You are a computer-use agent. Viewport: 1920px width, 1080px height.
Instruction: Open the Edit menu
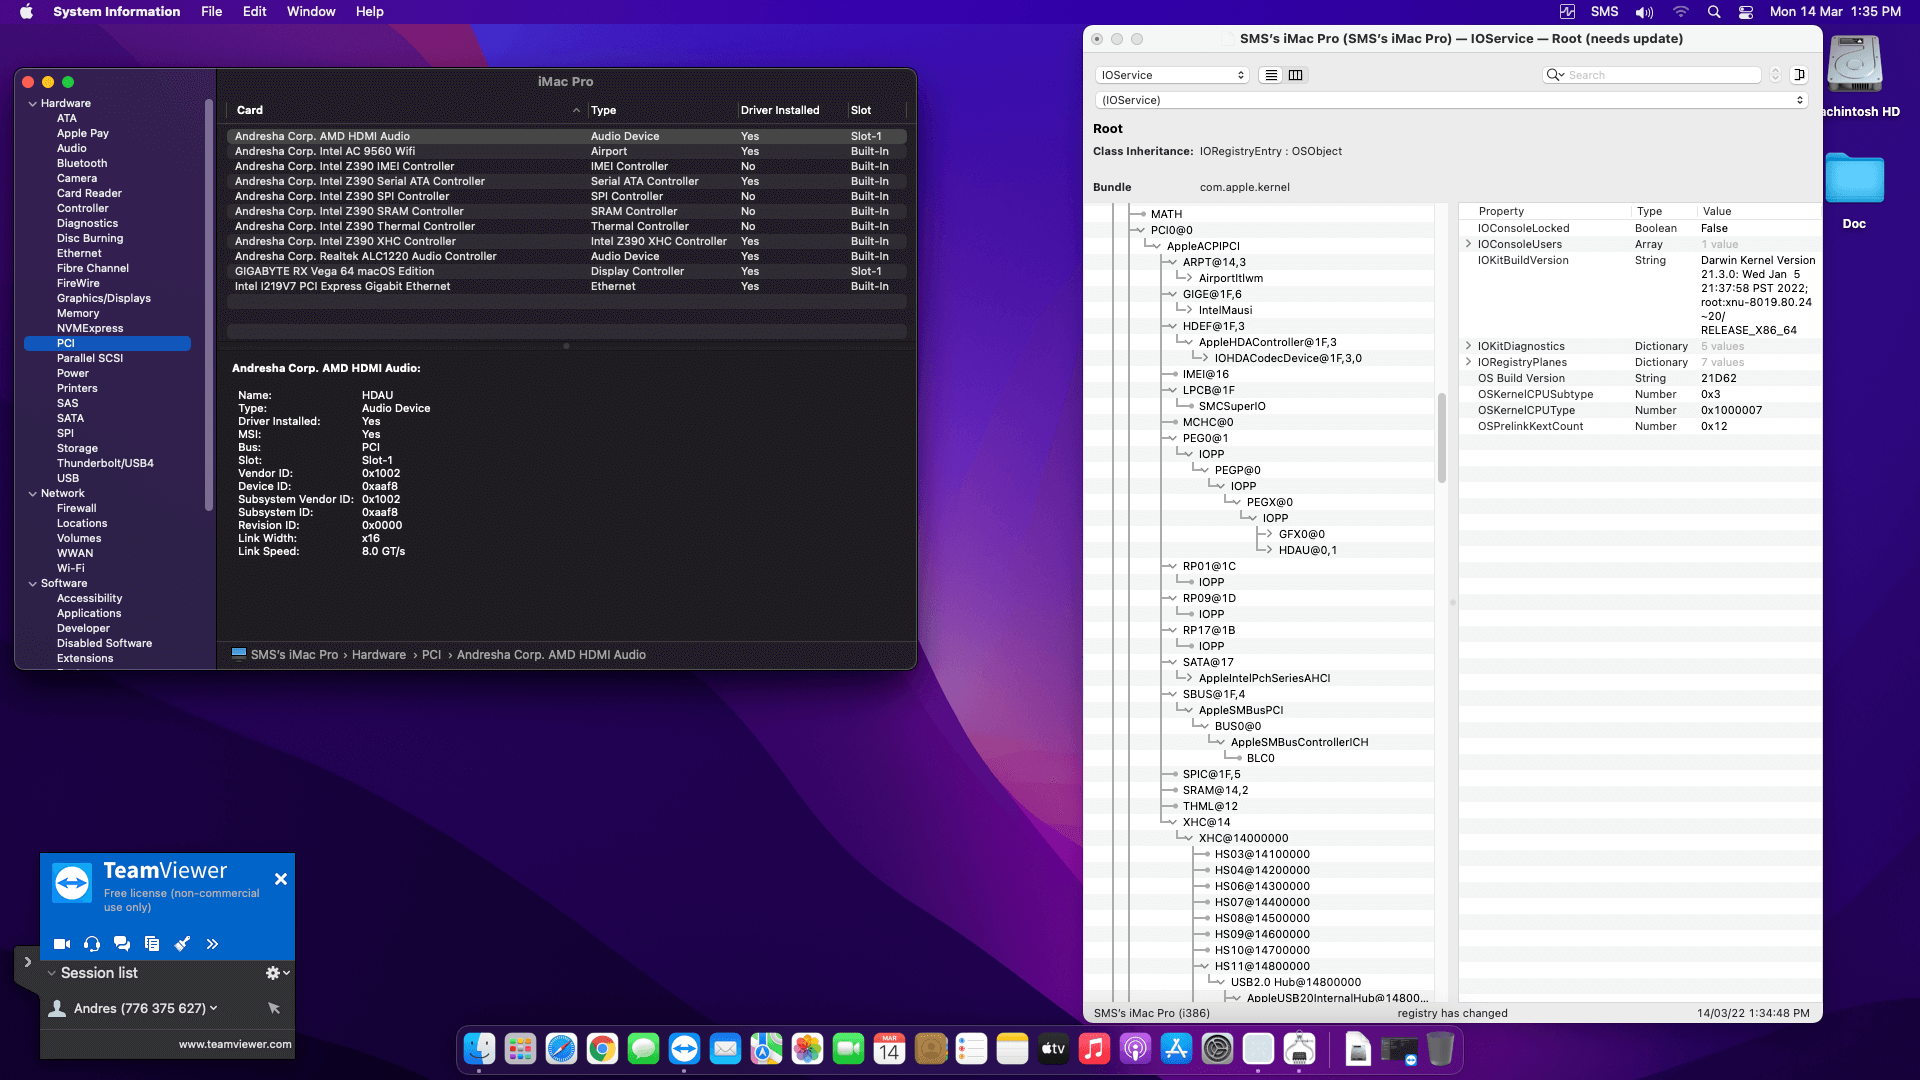coord(255,12)
